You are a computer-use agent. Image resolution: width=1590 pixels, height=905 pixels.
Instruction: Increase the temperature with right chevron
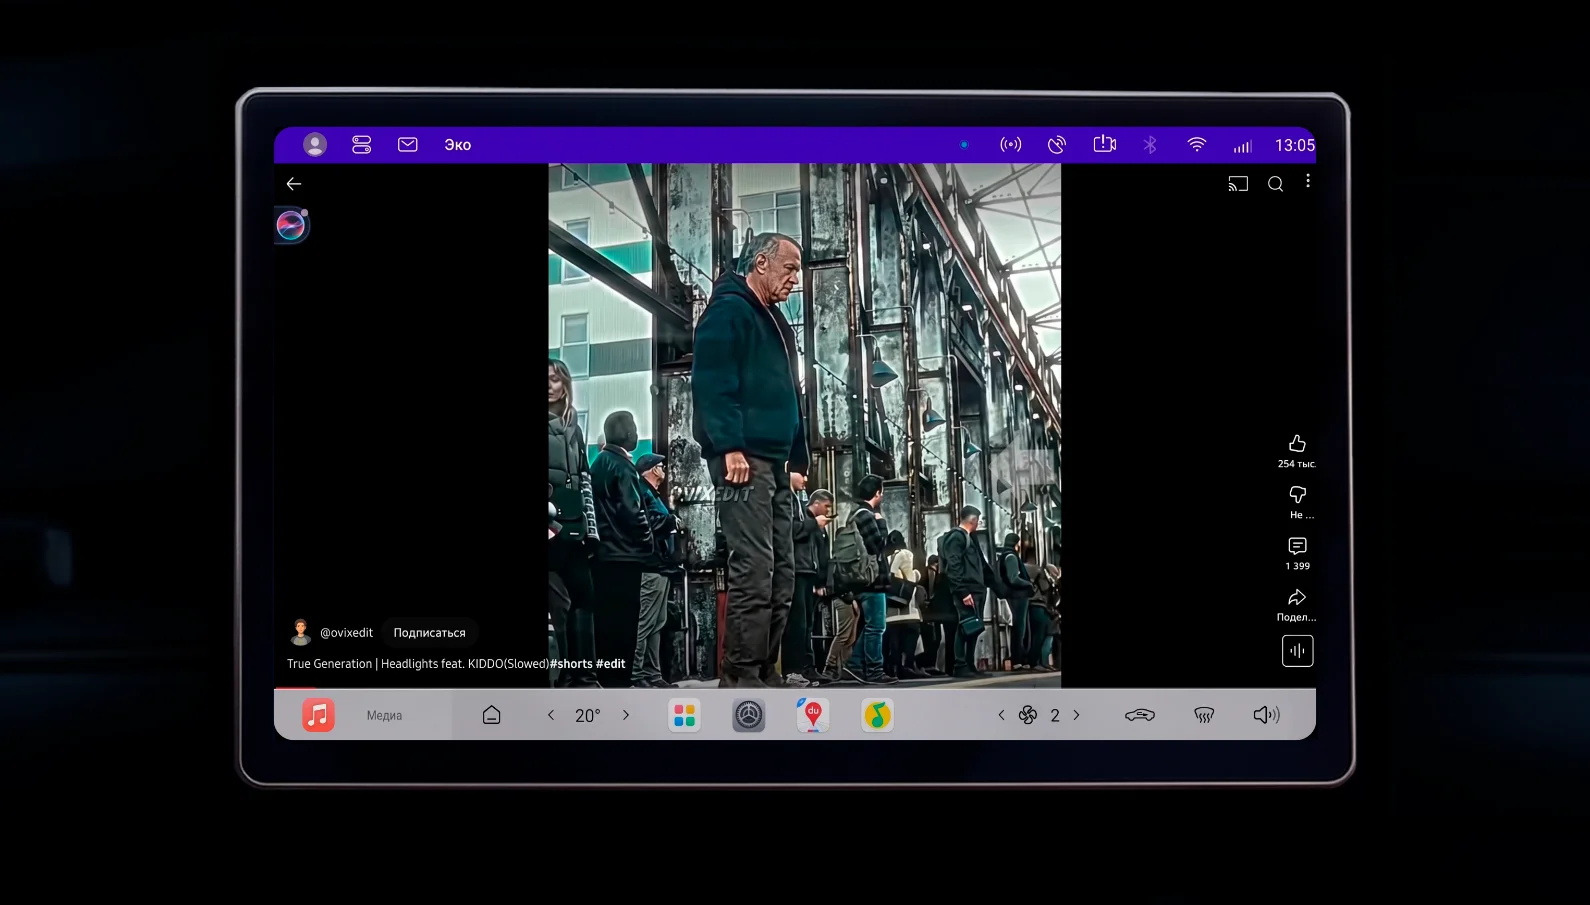pos(626,715)
